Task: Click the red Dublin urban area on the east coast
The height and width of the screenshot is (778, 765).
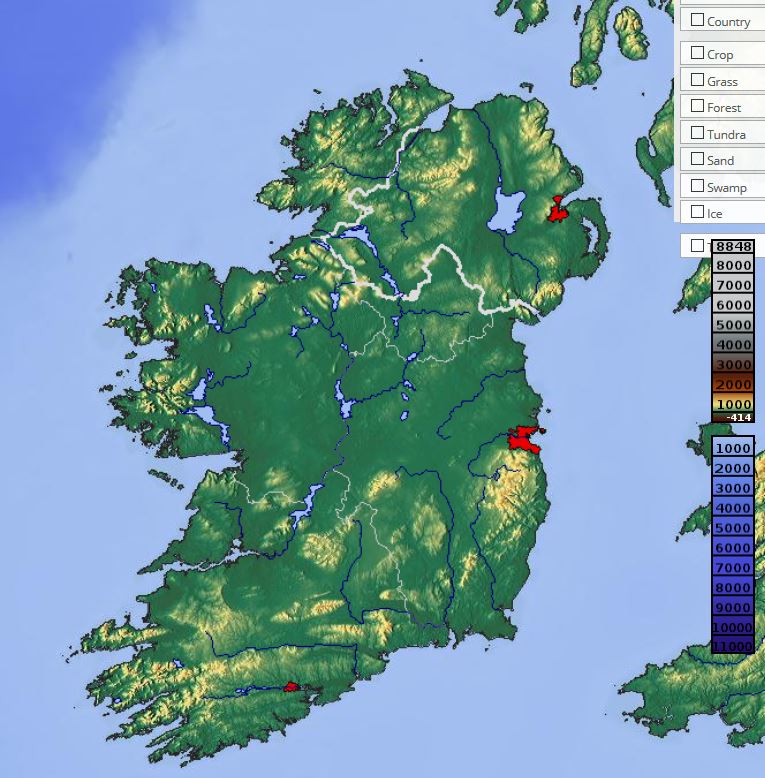Action: pyautogui.click(x=523, y=439)
